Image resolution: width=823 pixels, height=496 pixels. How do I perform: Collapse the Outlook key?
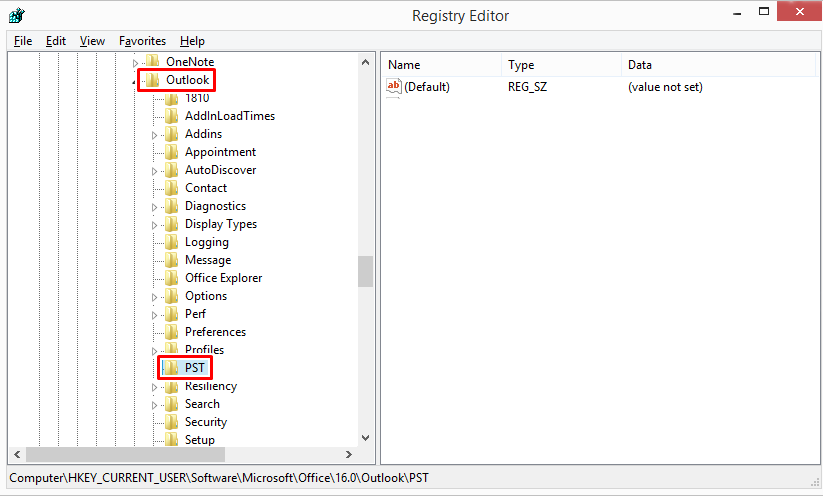coord(134,81)
